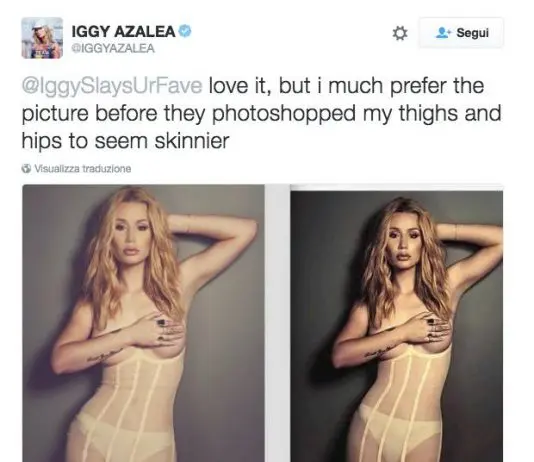Click the word "photoshopped" in the tweet
The width and height of the screenshot is (534, 462).
coord(284,113)
